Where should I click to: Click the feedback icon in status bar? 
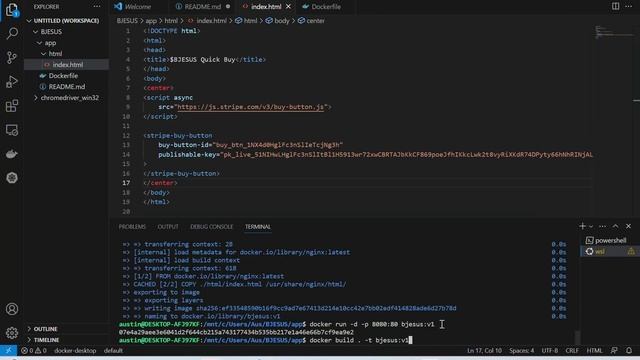pyautogui.click(x=614, y=350)
